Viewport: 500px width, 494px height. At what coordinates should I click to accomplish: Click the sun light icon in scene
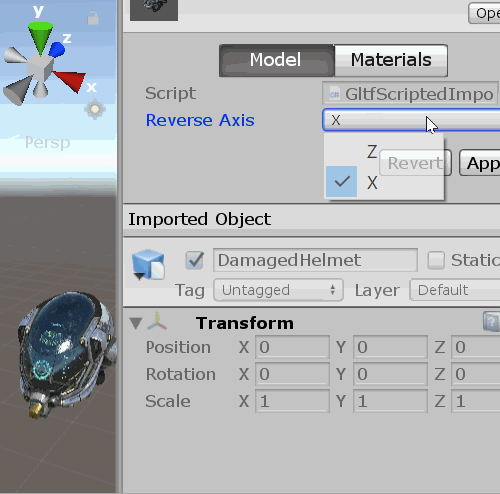(x=95, y=109)
